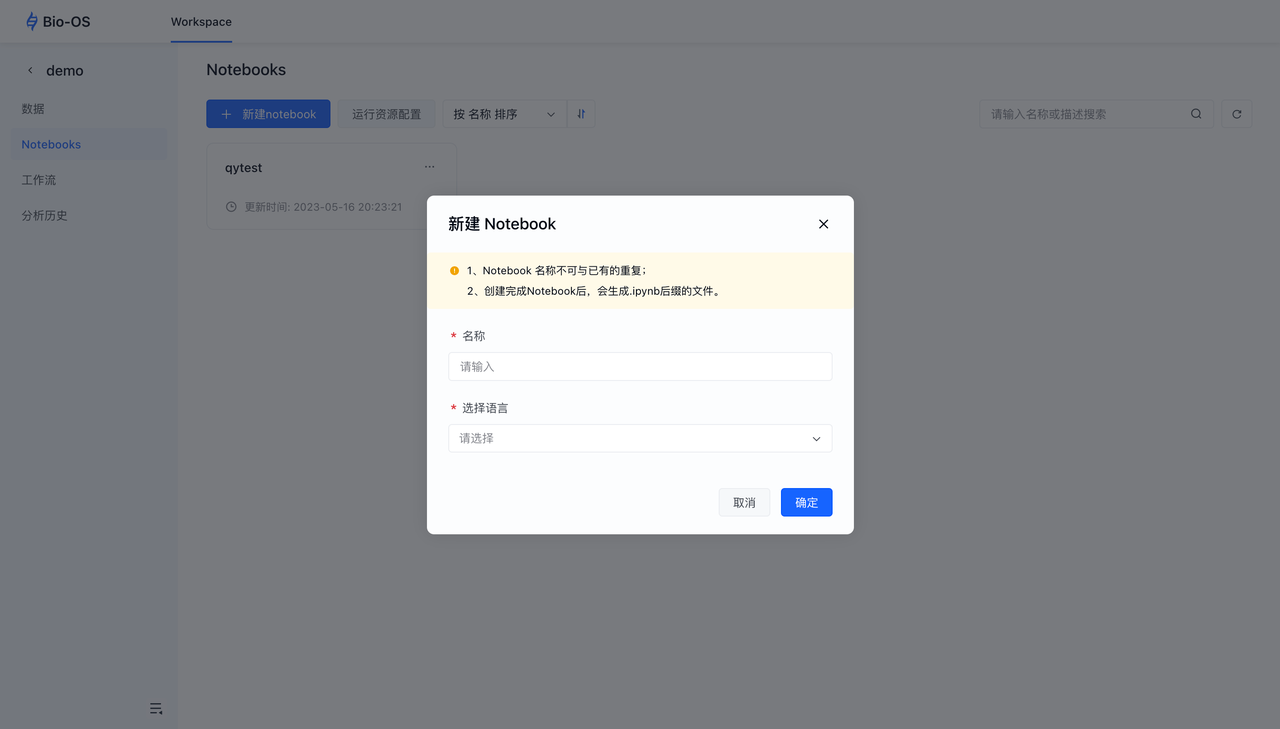Click the 取消 cancel button
1280x729 pixels.
[744, 502]
